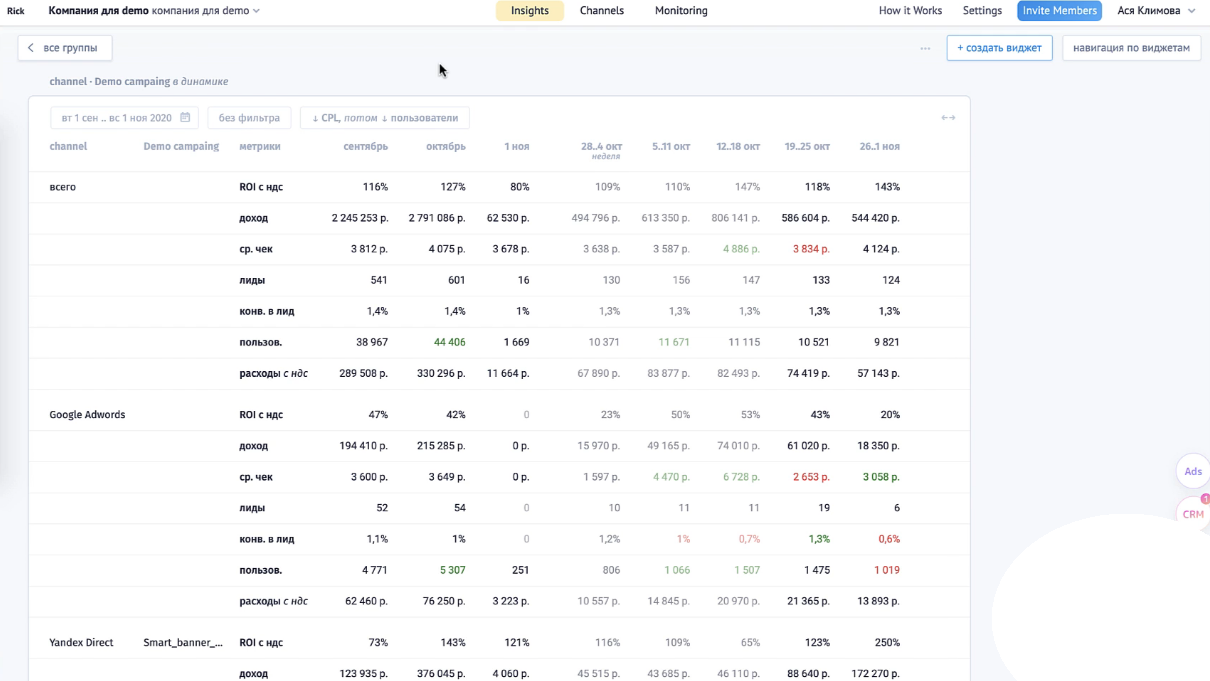Click Google Adwords red conversion 0,6%

point(888,539)
